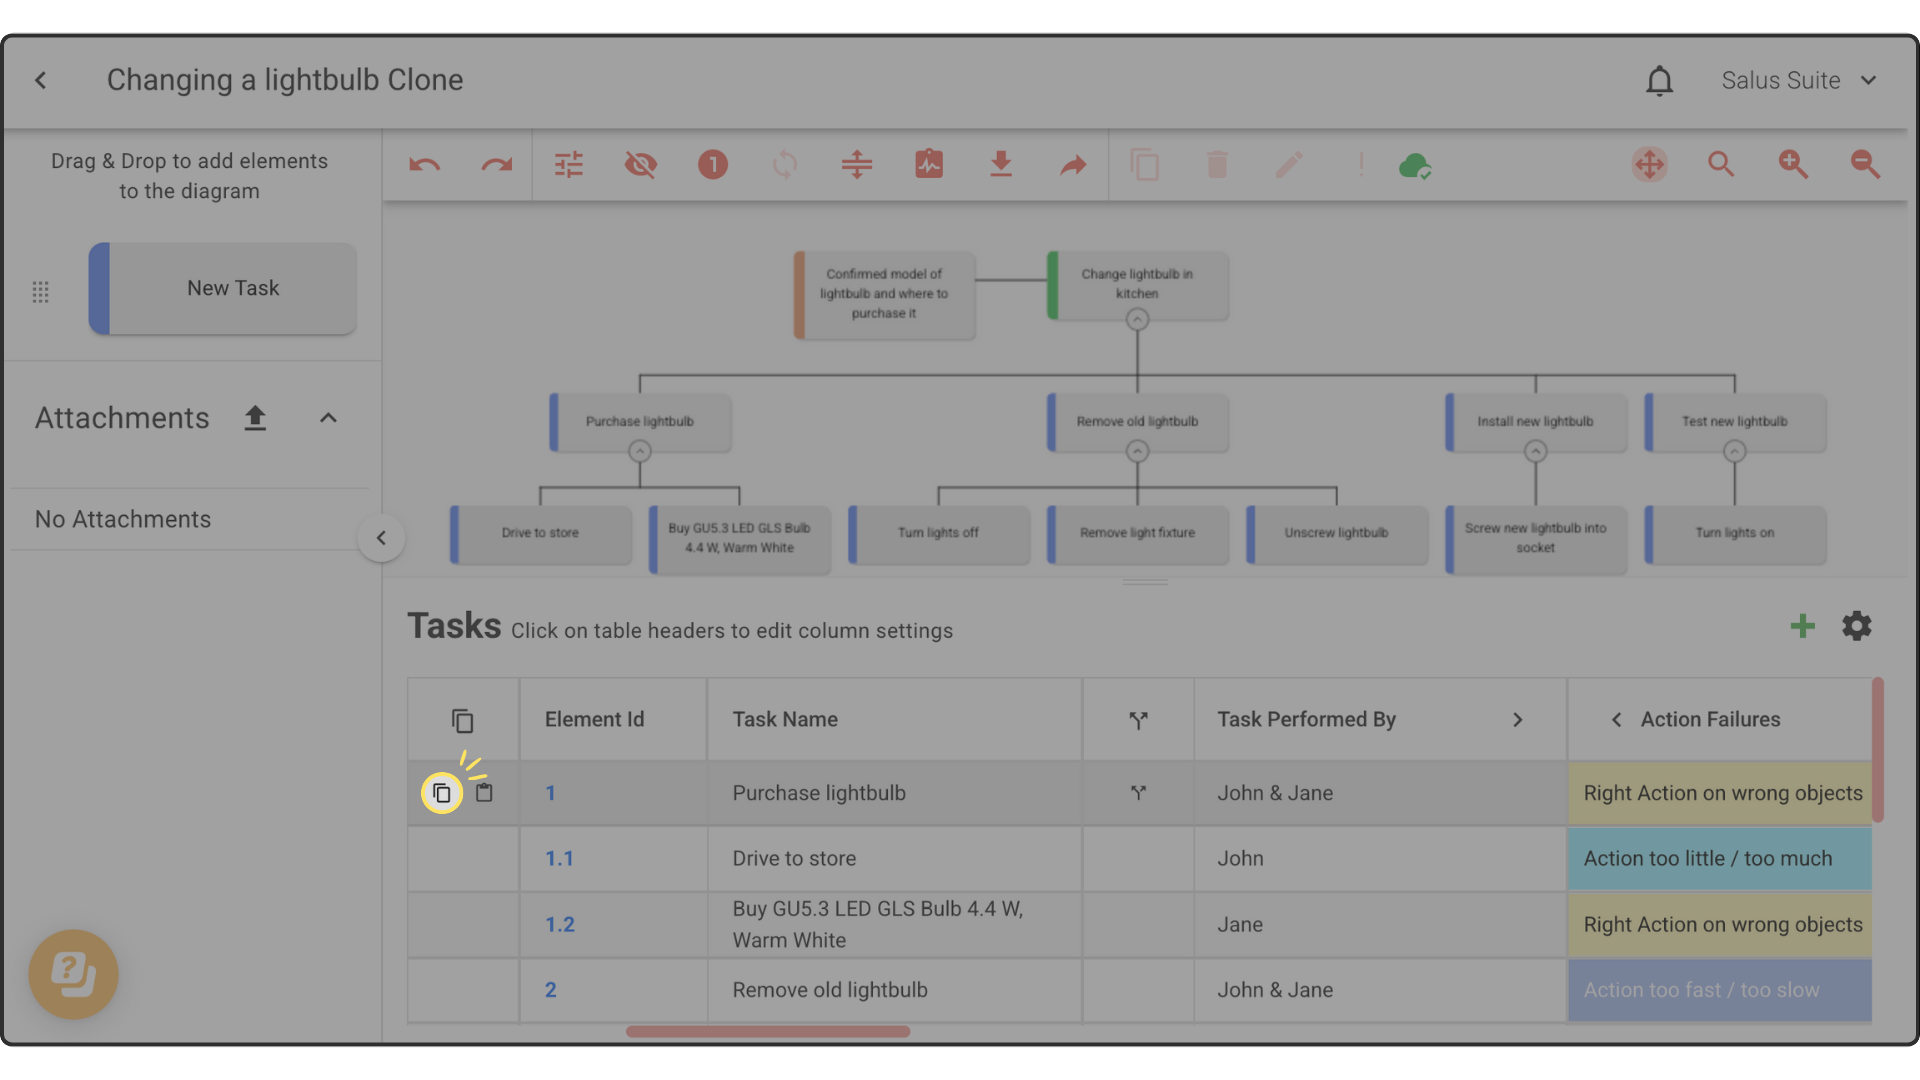Click the paste clipboard icon in row 1

click(x=485, y=793)
